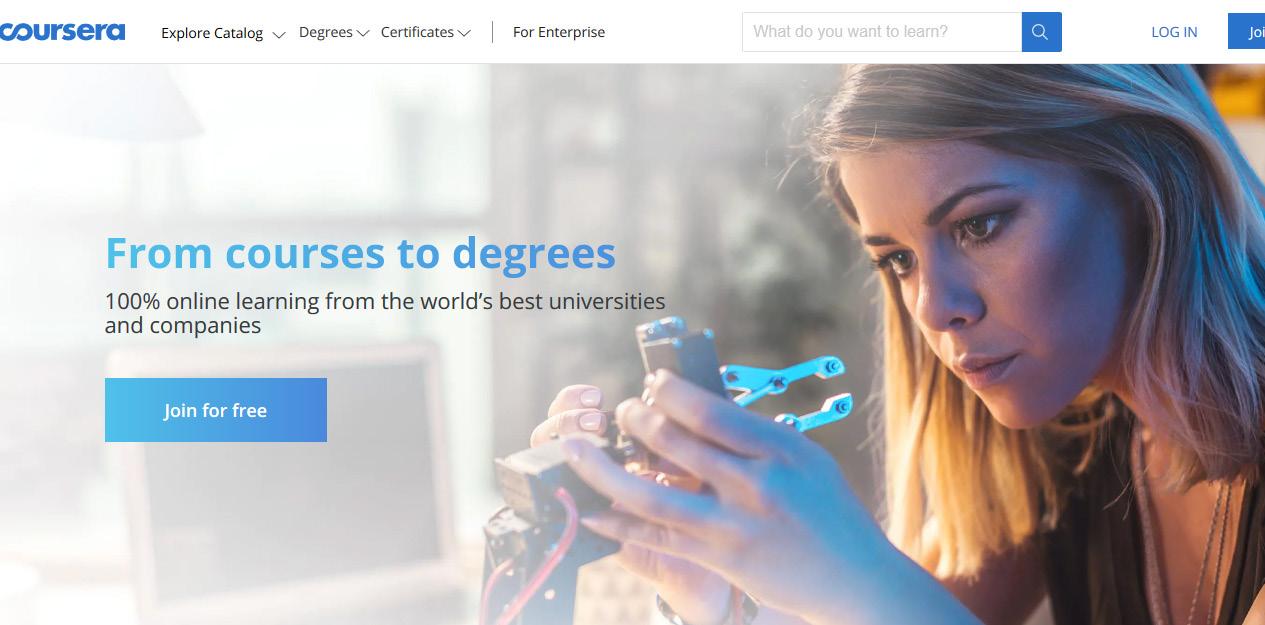Focus the 'What do you want to learn?' field
1265x625 pixels.
point(882,32)
